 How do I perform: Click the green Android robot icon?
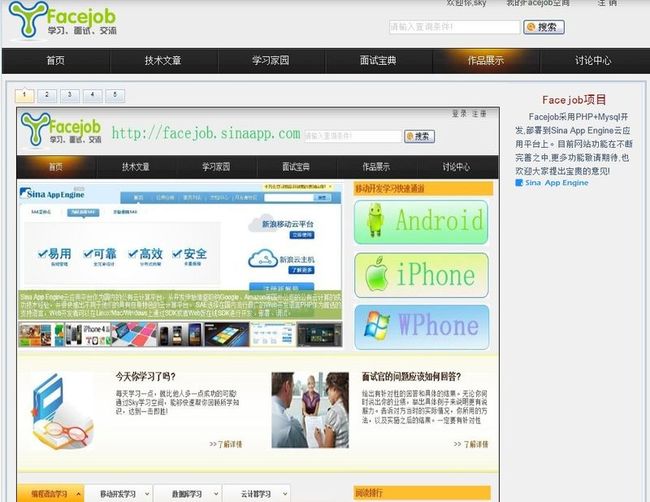(x=375, y=221)
